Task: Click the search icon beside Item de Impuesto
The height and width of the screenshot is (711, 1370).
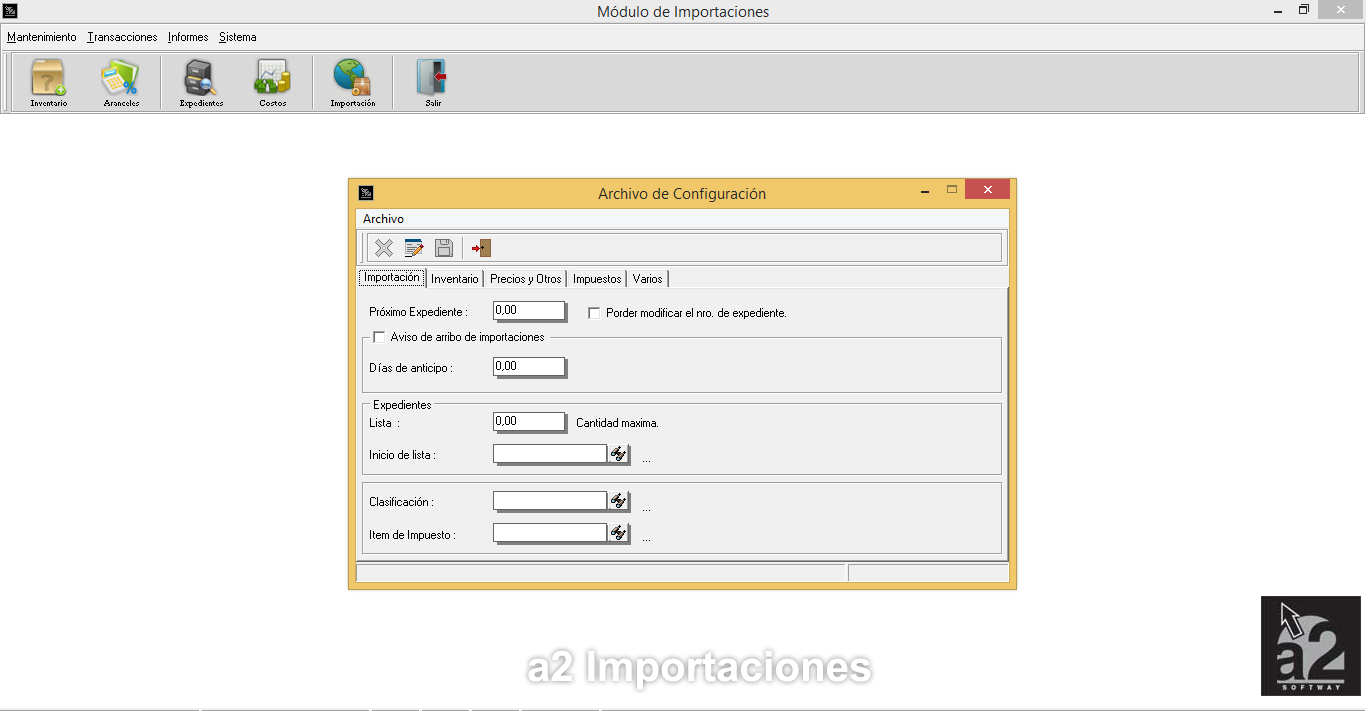Action: click(x=619, y=533)
